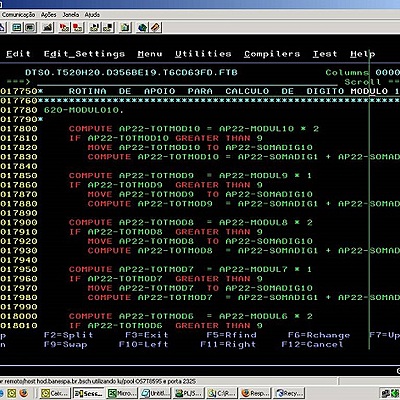Click AP22-TOTMOD6 on line 018010
400x400 pixels.
tap(125, 326)
